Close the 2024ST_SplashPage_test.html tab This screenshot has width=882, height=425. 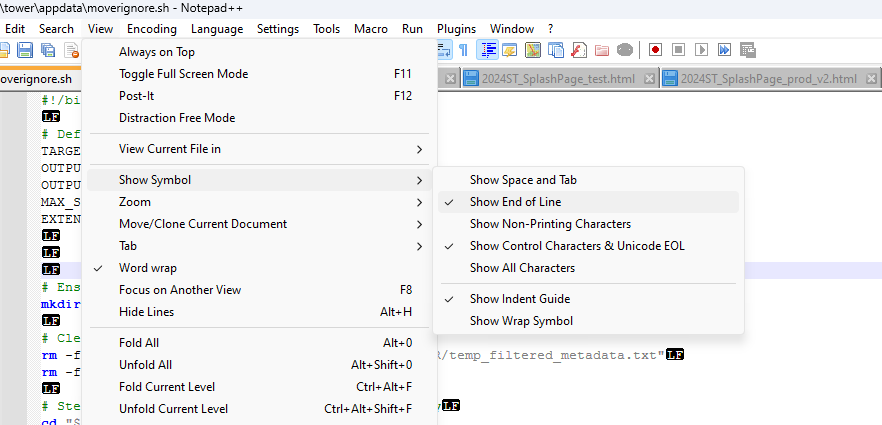click(x=649, y=79)
